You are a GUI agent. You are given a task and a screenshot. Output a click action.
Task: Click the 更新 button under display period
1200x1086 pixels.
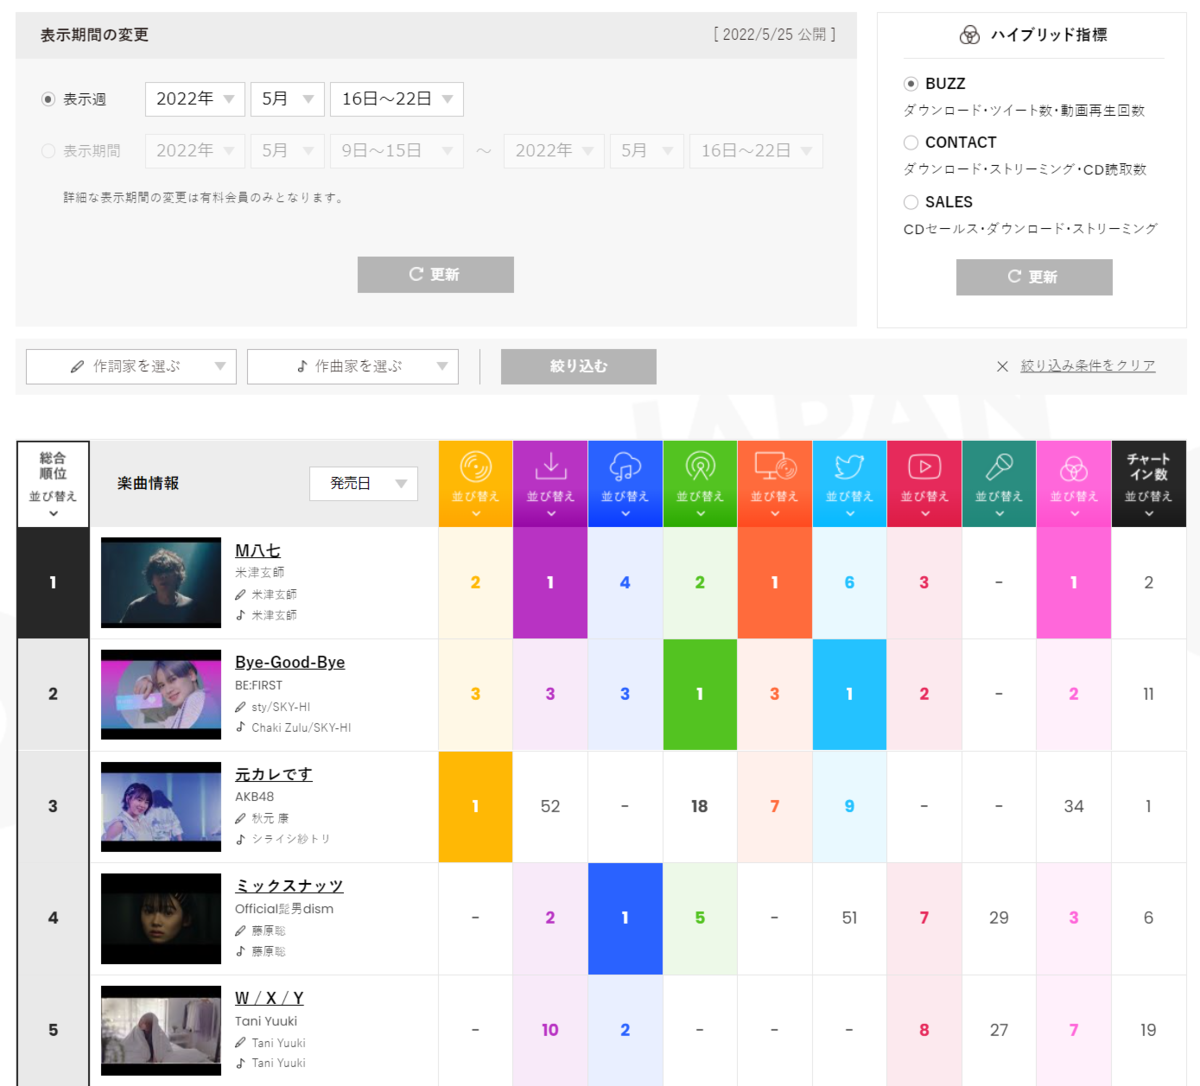click(436, 275)
